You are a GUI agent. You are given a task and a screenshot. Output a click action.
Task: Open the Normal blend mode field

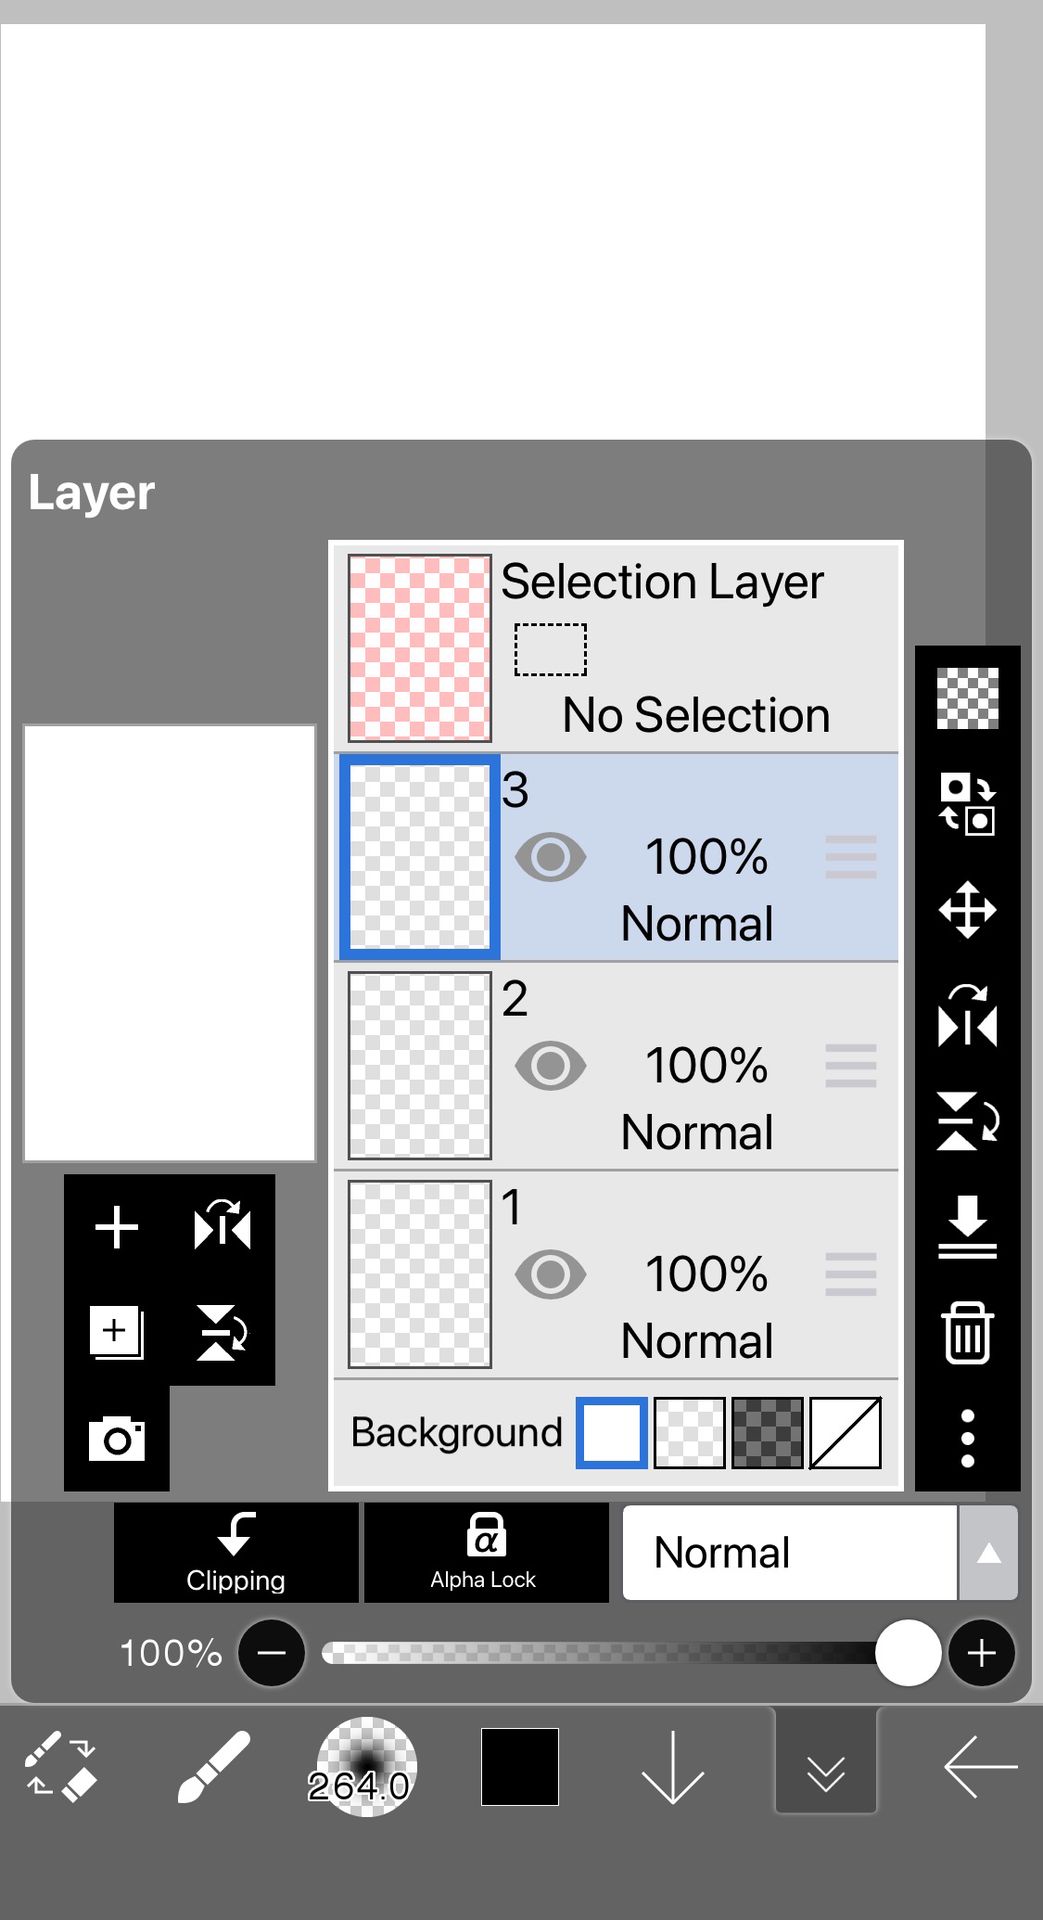790,1553
